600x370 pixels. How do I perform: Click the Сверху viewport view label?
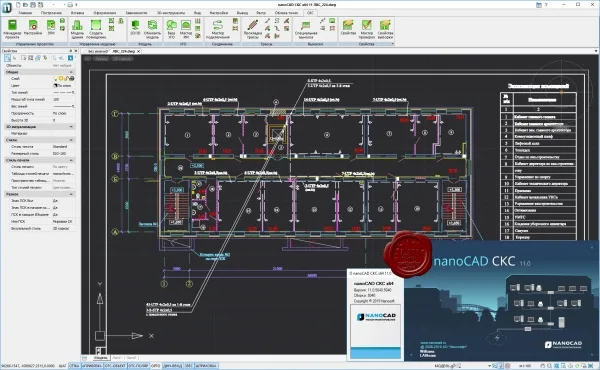click(x=101, y=59)
